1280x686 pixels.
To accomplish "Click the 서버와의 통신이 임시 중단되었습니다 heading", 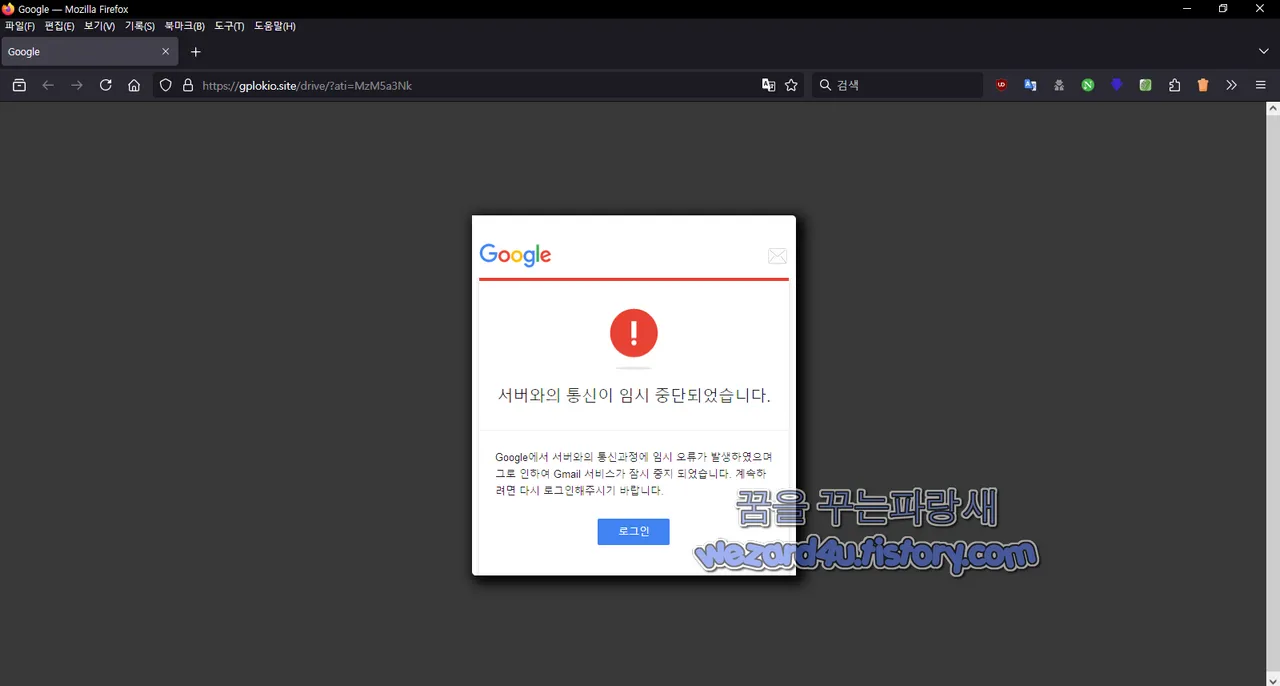I will 634,395.
